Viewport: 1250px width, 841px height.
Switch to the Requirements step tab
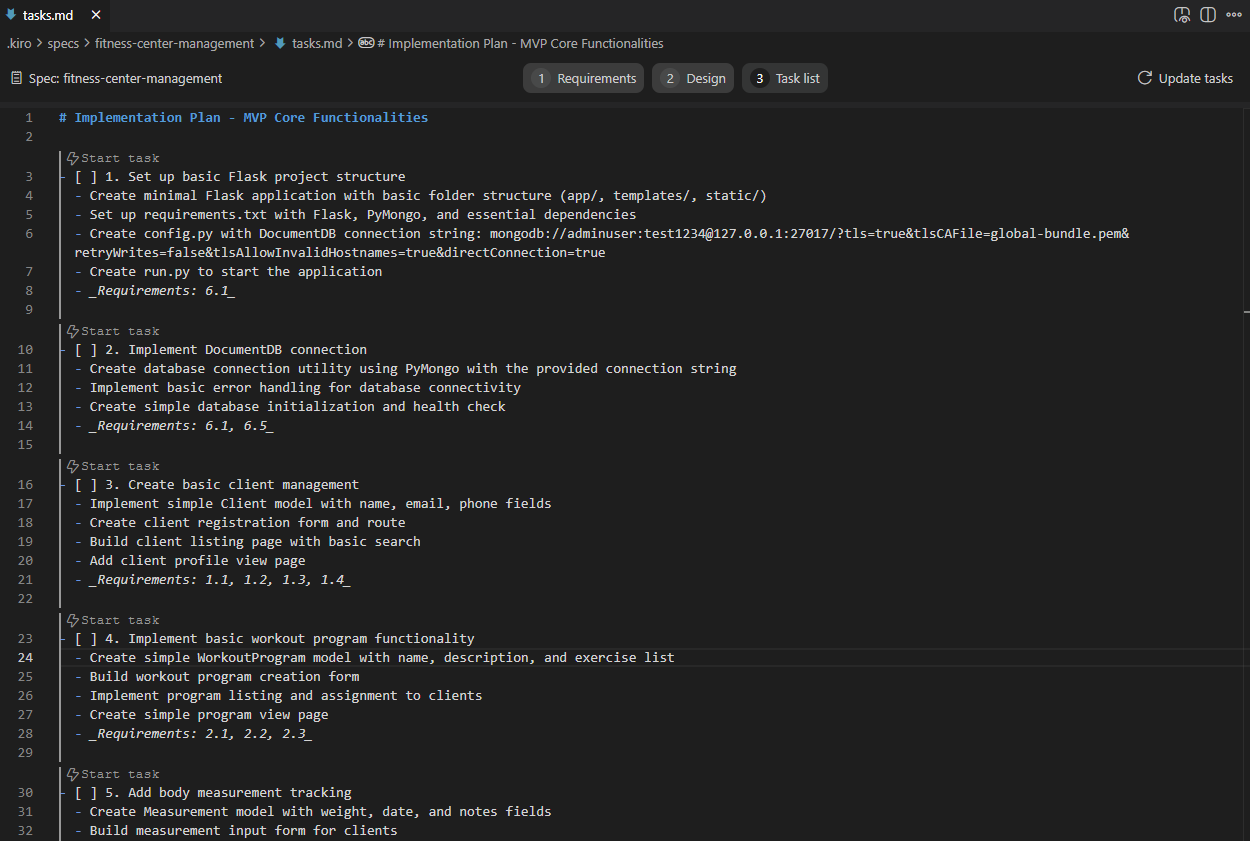[583, 78]
